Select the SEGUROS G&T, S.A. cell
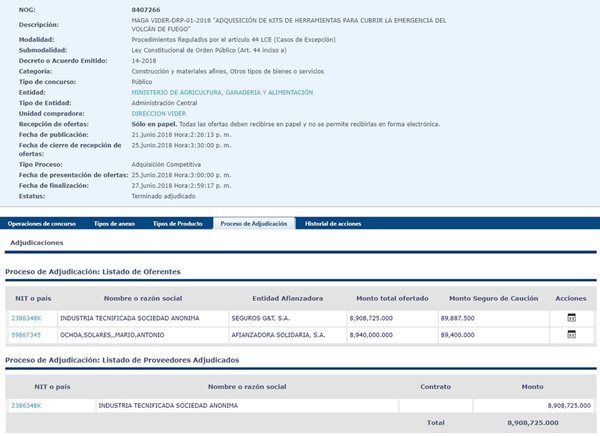This screenshot has height=436, width=600. [x=259, y=317]
